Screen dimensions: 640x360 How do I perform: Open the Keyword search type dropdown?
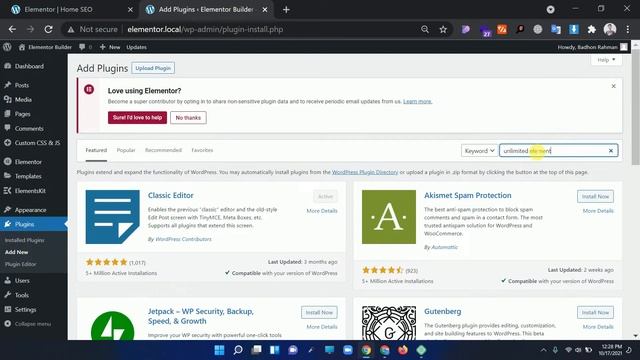tap(479, 151)
